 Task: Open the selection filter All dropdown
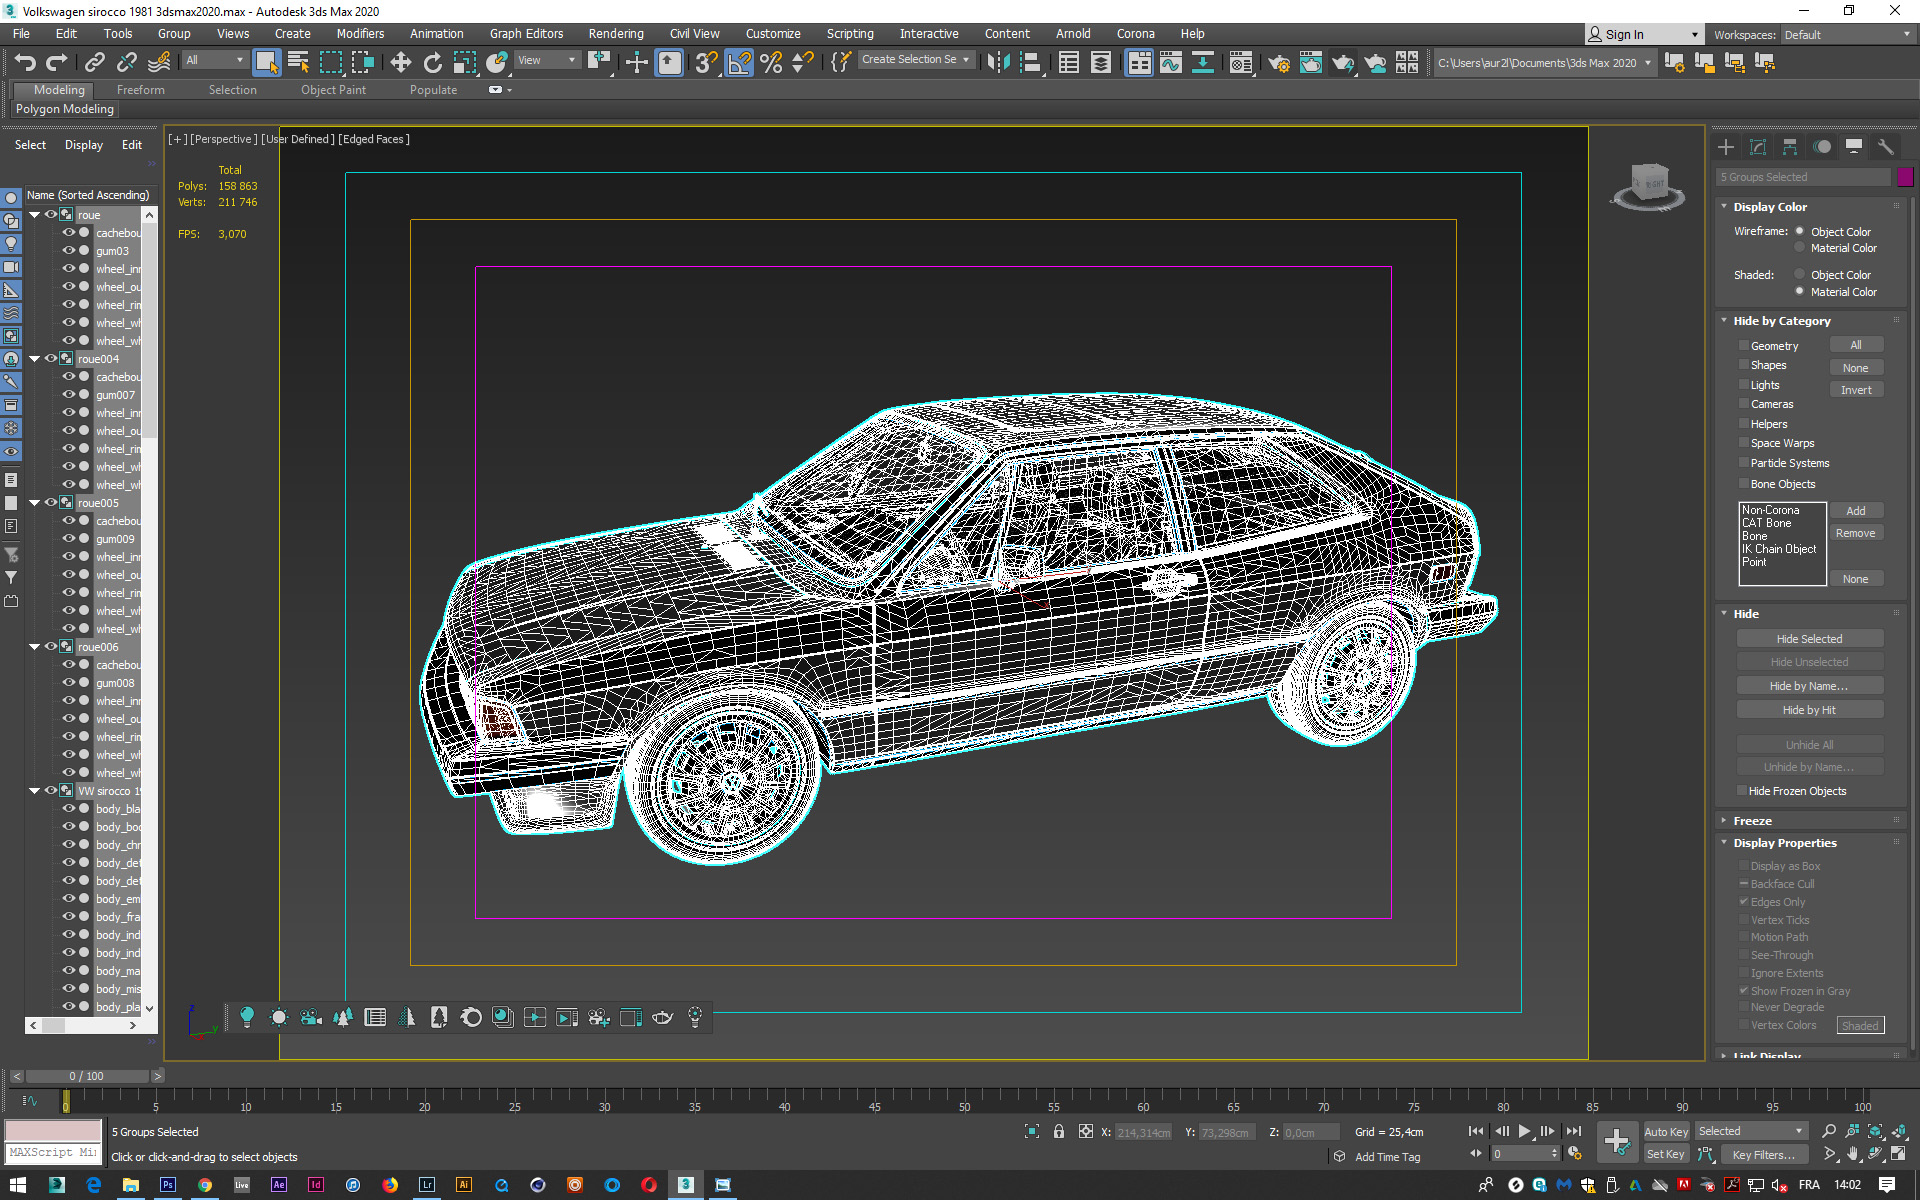[215, 60]
